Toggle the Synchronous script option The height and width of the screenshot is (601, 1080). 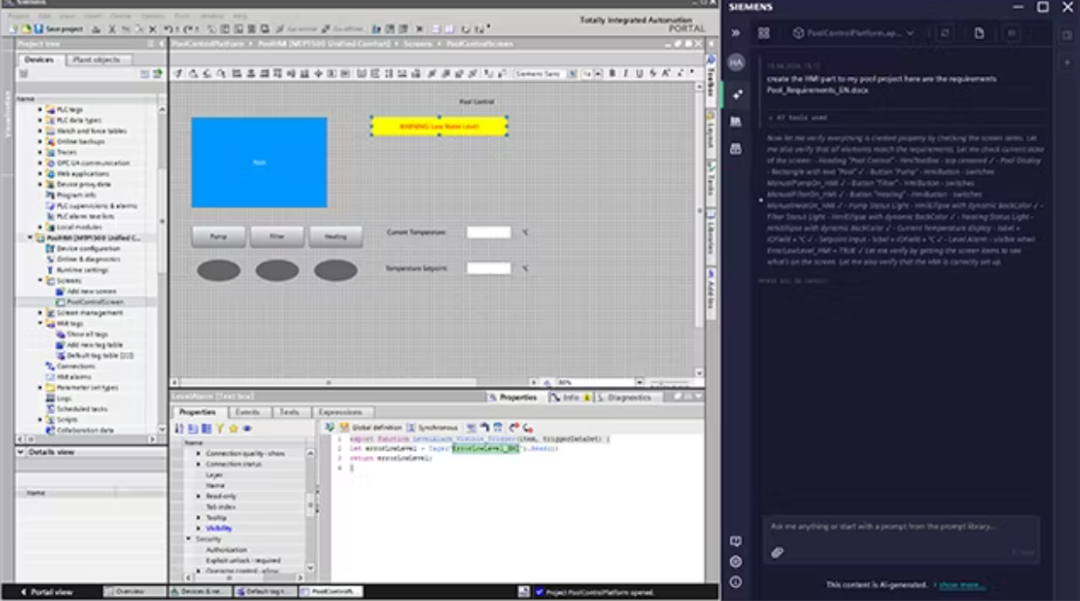click(432, 428)
